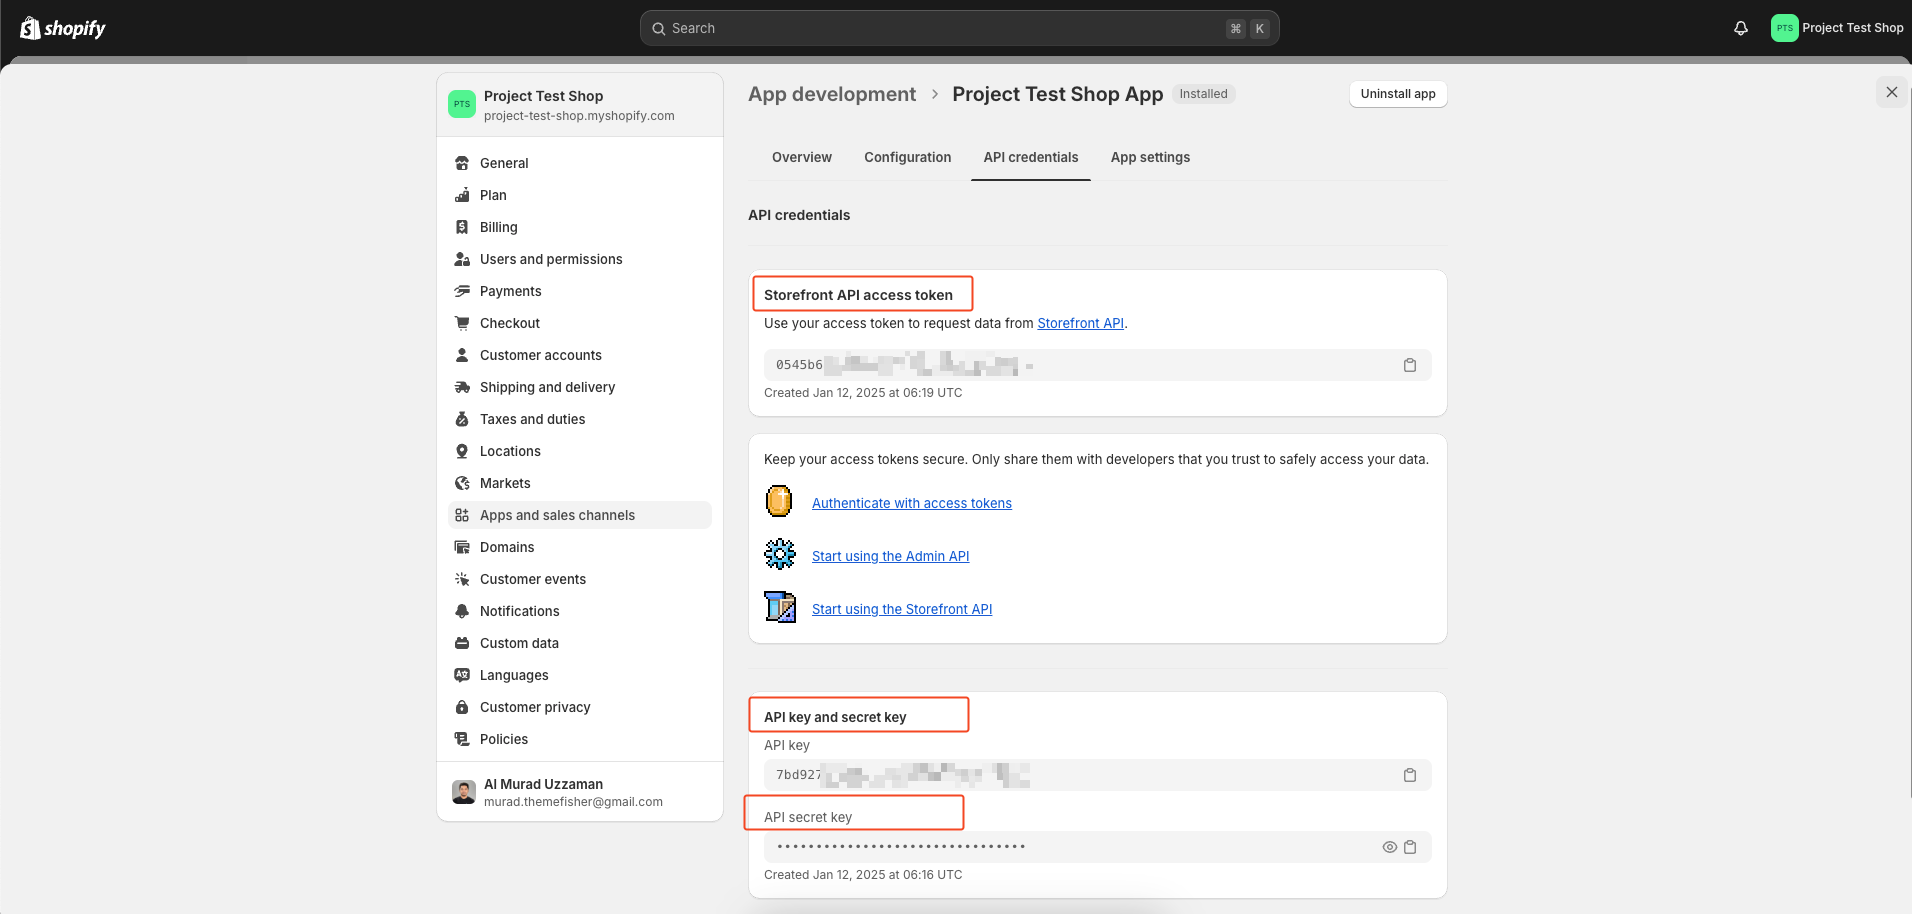This screenshot has height=914, width=1912.
Task: Click the Domains icon
Action: (462, 547)
